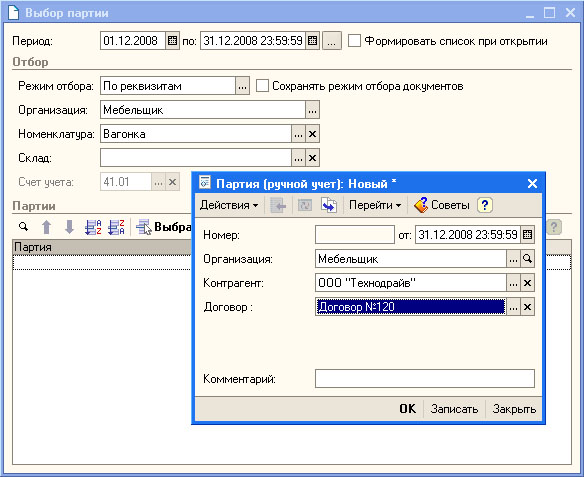
Task: Open Организация Мебельщик with magnifier icon
Action: coord(527,259)
